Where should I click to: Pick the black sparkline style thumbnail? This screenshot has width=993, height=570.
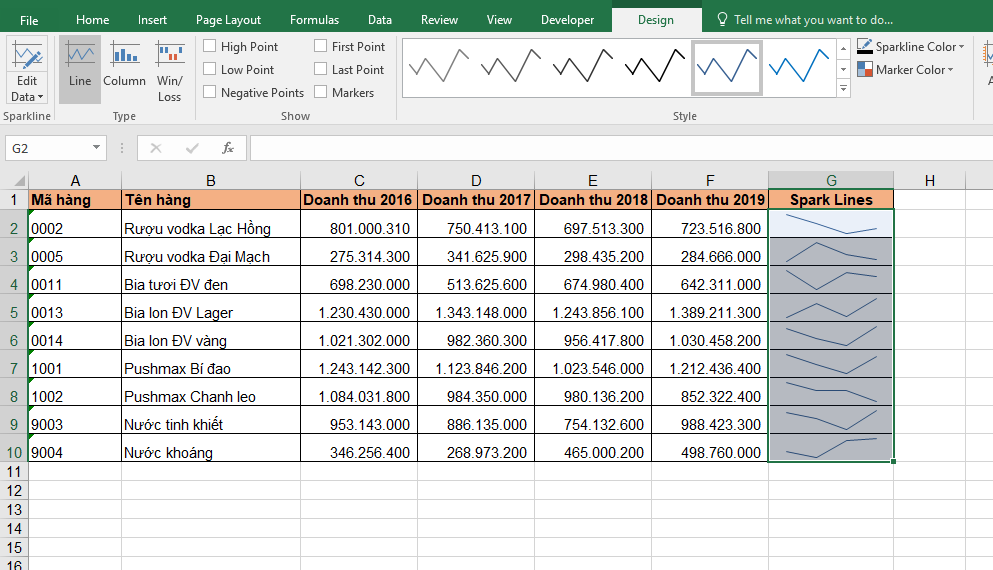point(655,67)
